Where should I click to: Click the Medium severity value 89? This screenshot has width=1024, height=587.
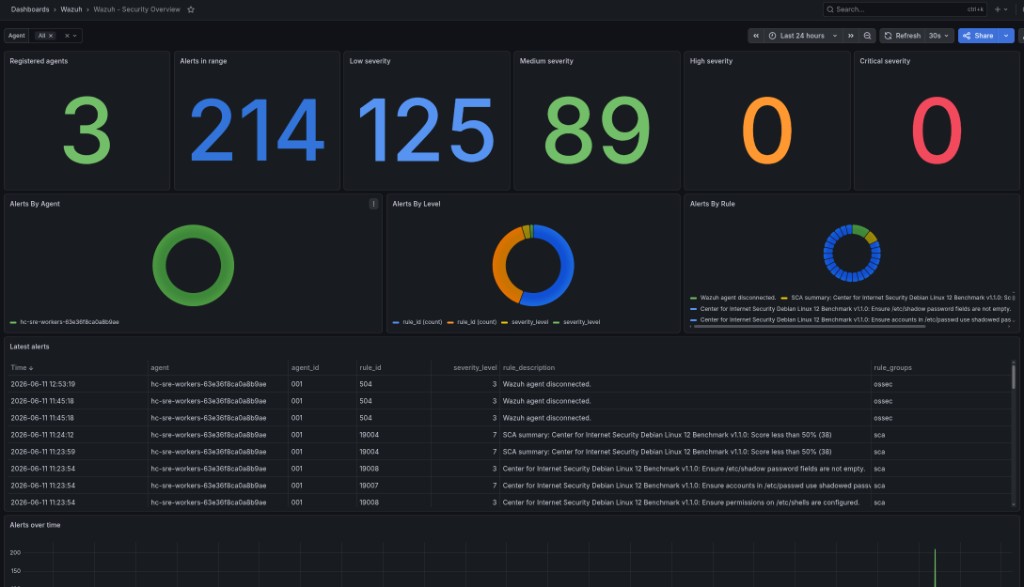click(x=597, y=130)
